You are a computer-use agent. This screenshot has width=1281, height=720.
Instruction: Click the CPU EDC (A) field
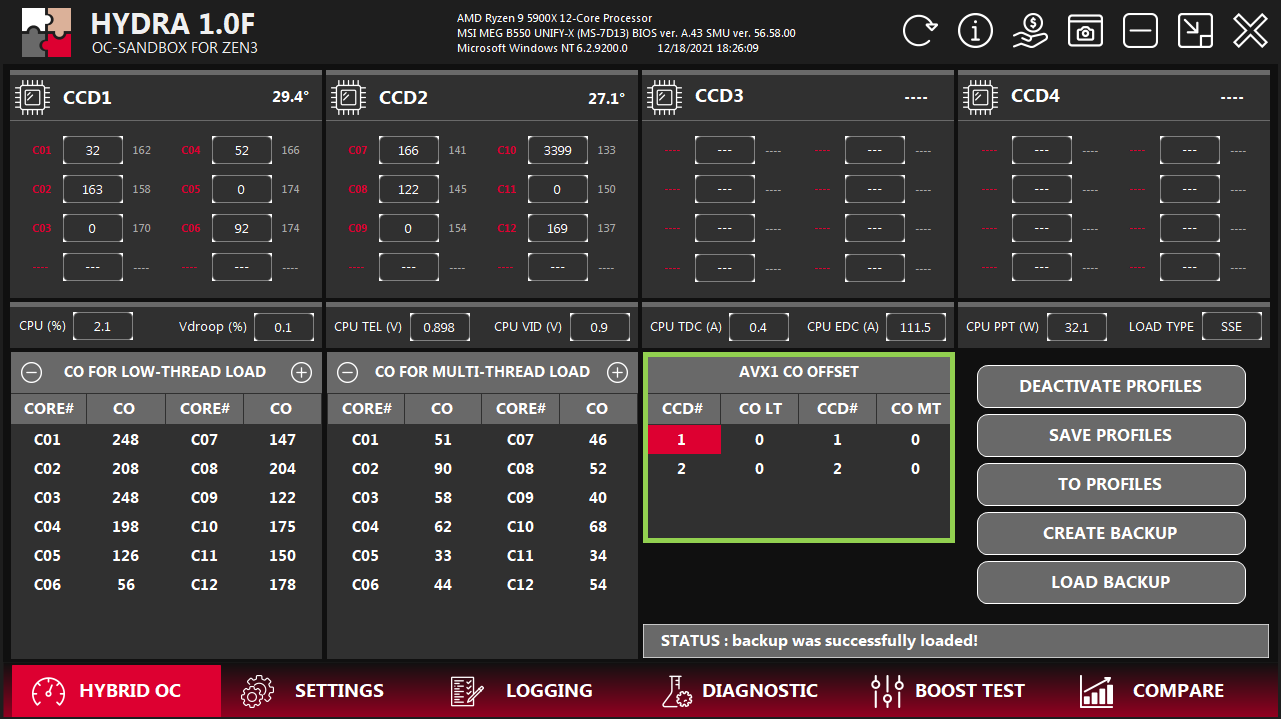[916, 327]
